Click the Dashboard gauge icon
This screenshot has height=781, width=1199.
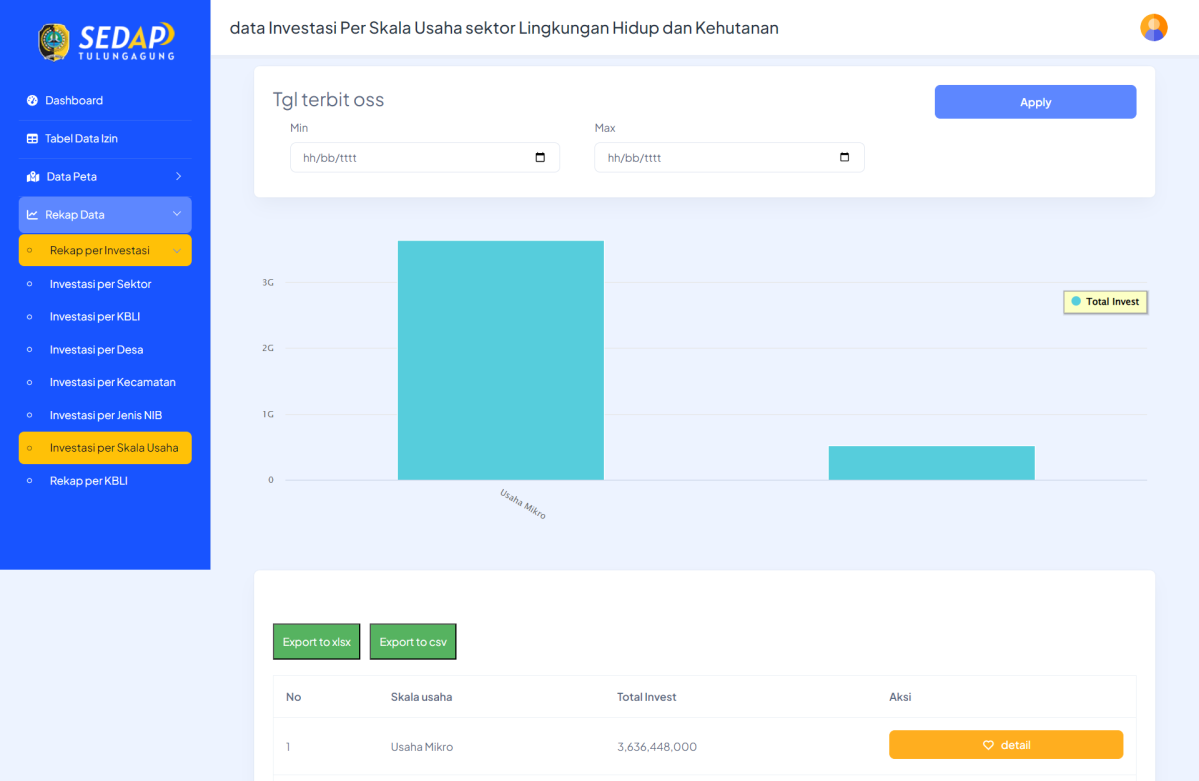click(32, 100)
